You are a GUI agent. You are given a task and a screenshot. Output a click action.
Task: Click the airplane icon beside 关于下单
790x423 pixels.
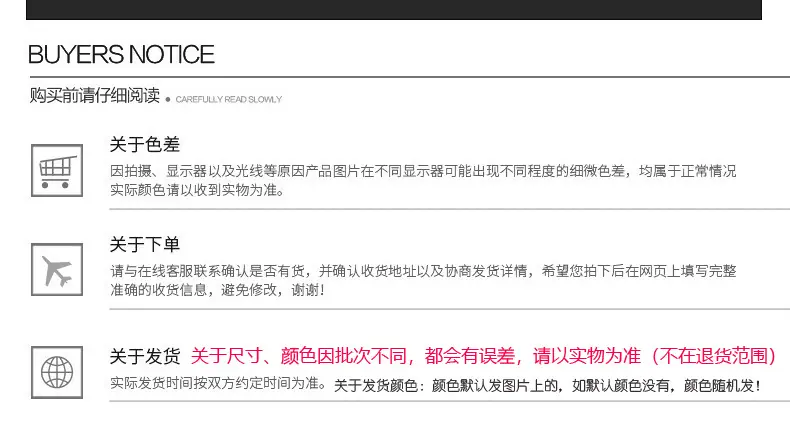57,269
